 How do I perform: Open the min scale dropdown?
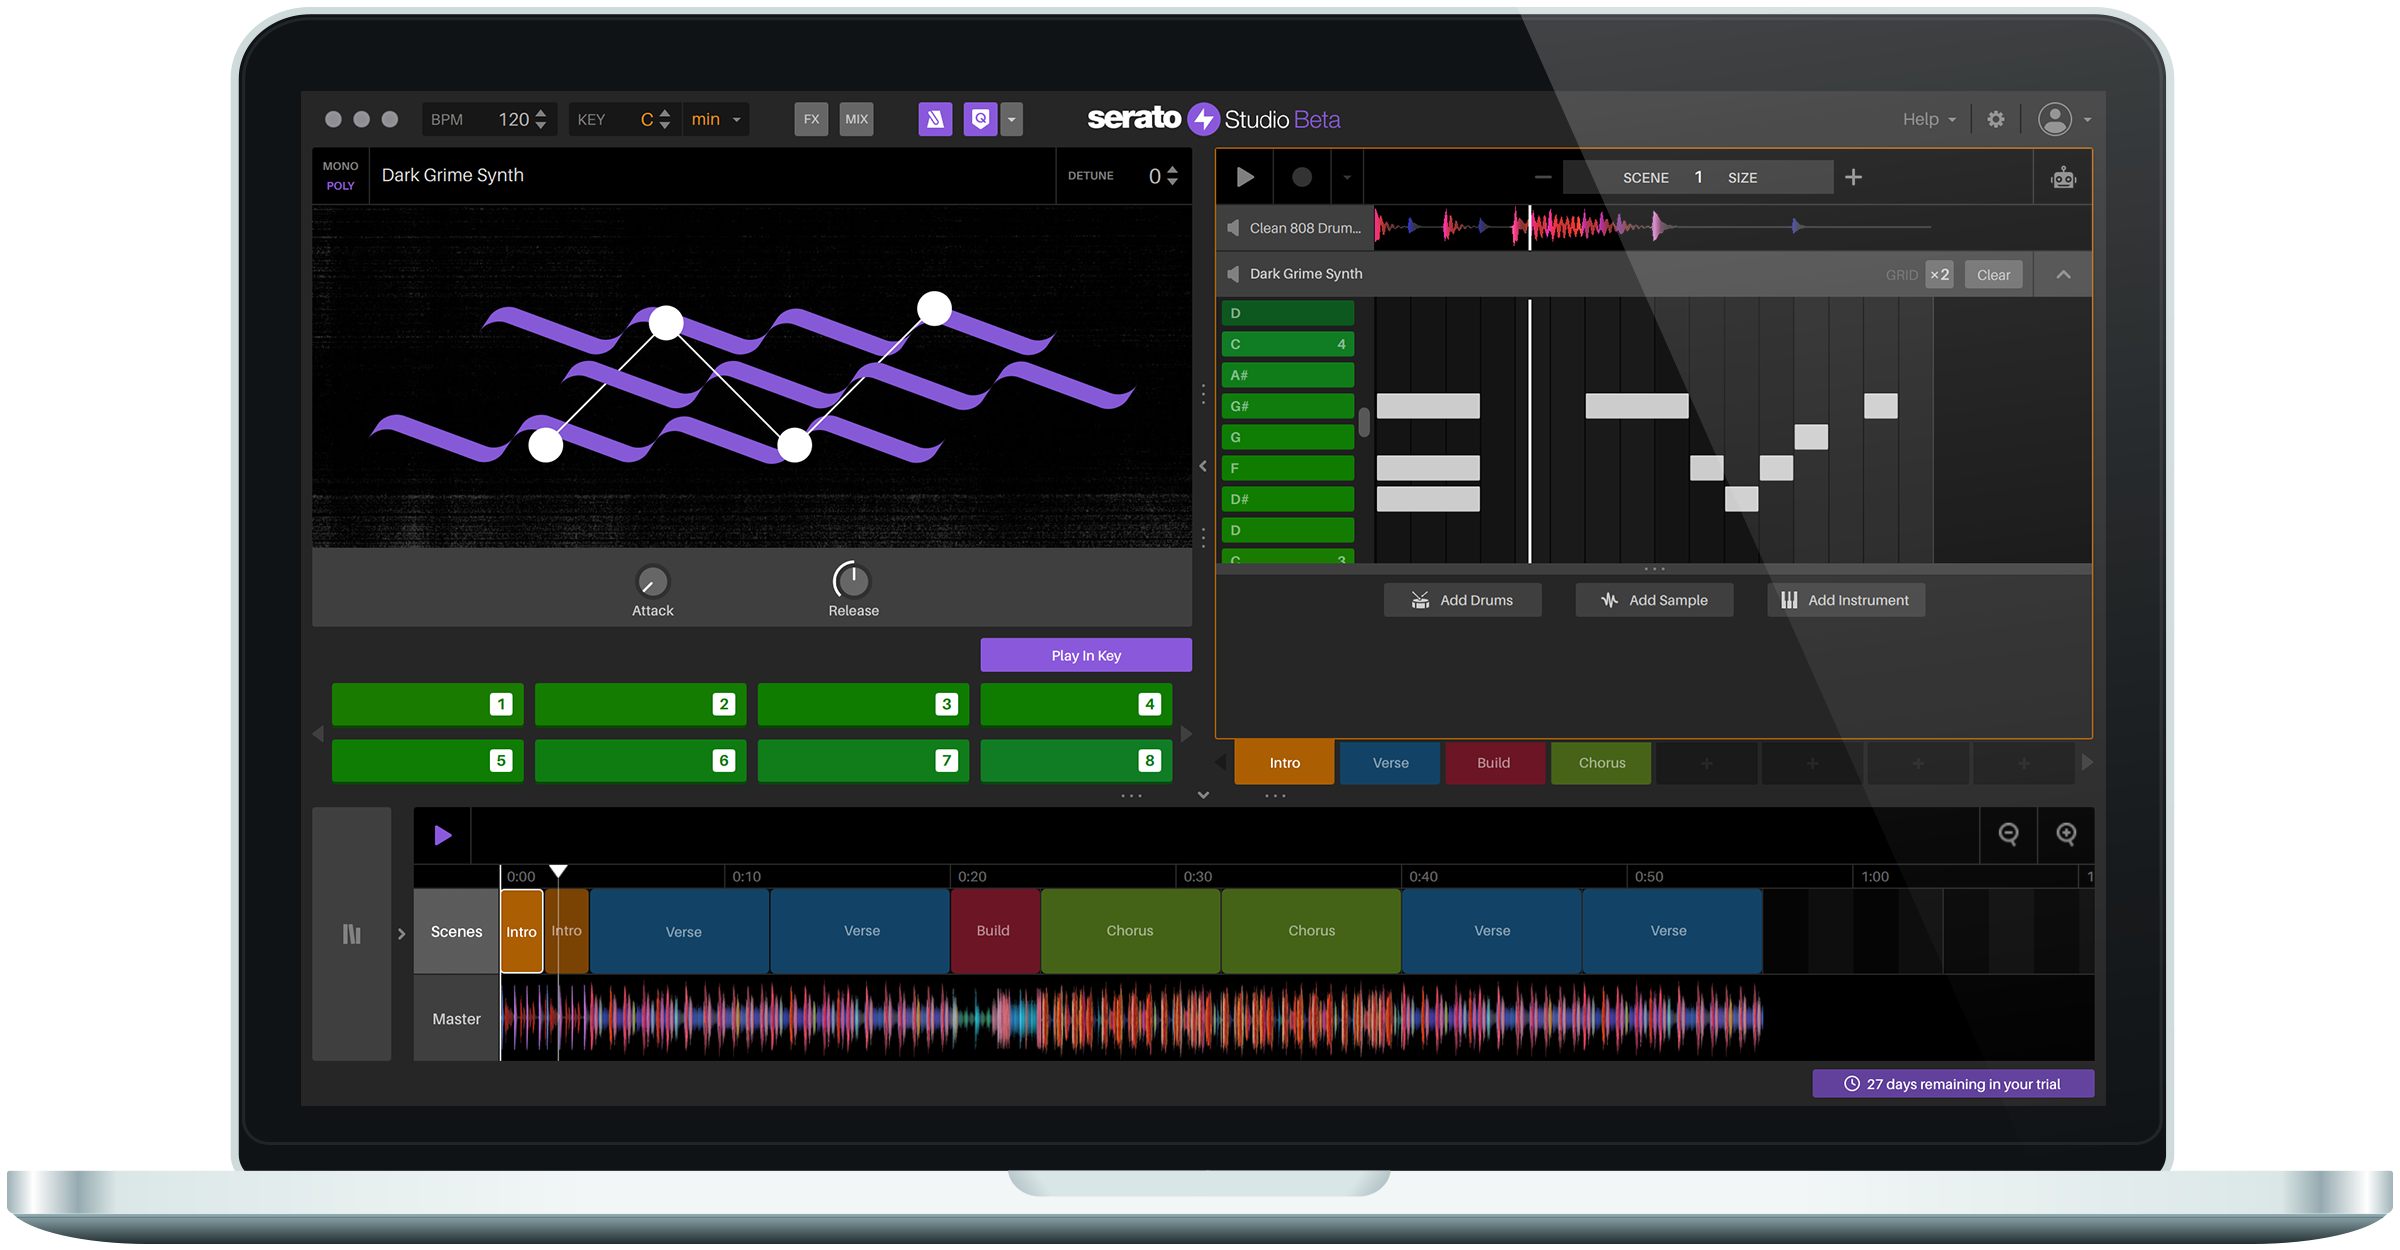click(716, 120)
